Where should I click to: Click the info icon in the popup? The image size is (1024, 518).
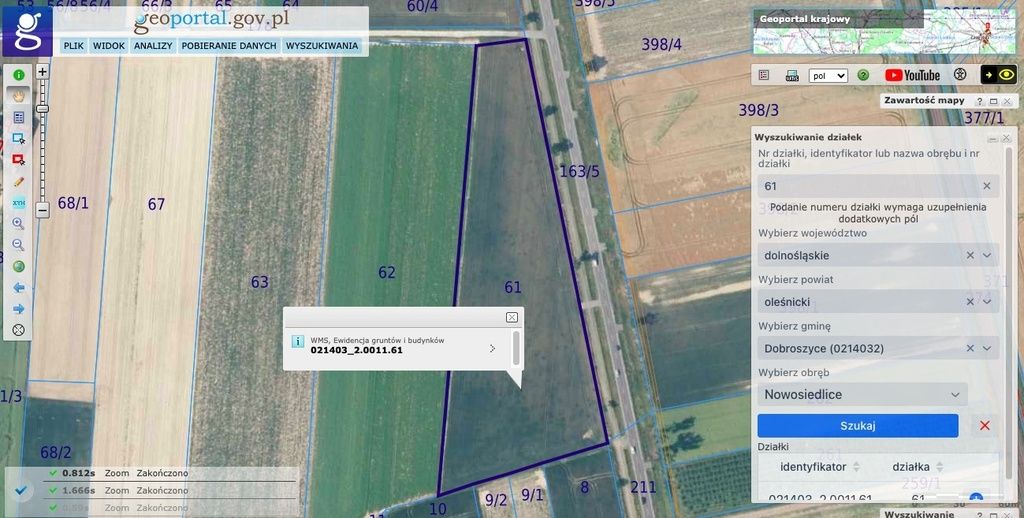pyautogui.click(x=298, y=342)
